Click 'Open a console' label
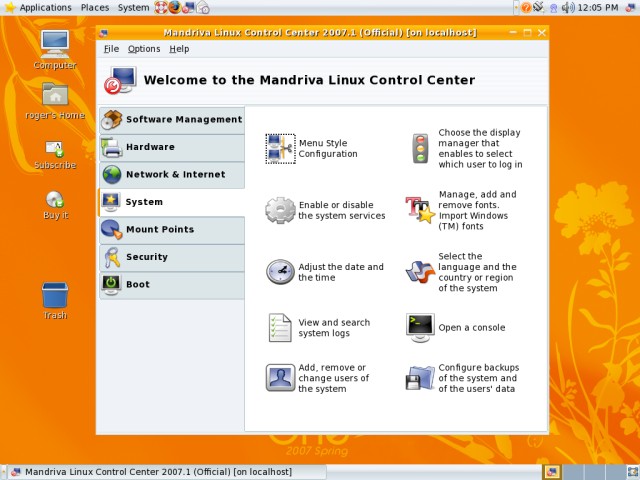Screen dimensions: 640x480 472,328
